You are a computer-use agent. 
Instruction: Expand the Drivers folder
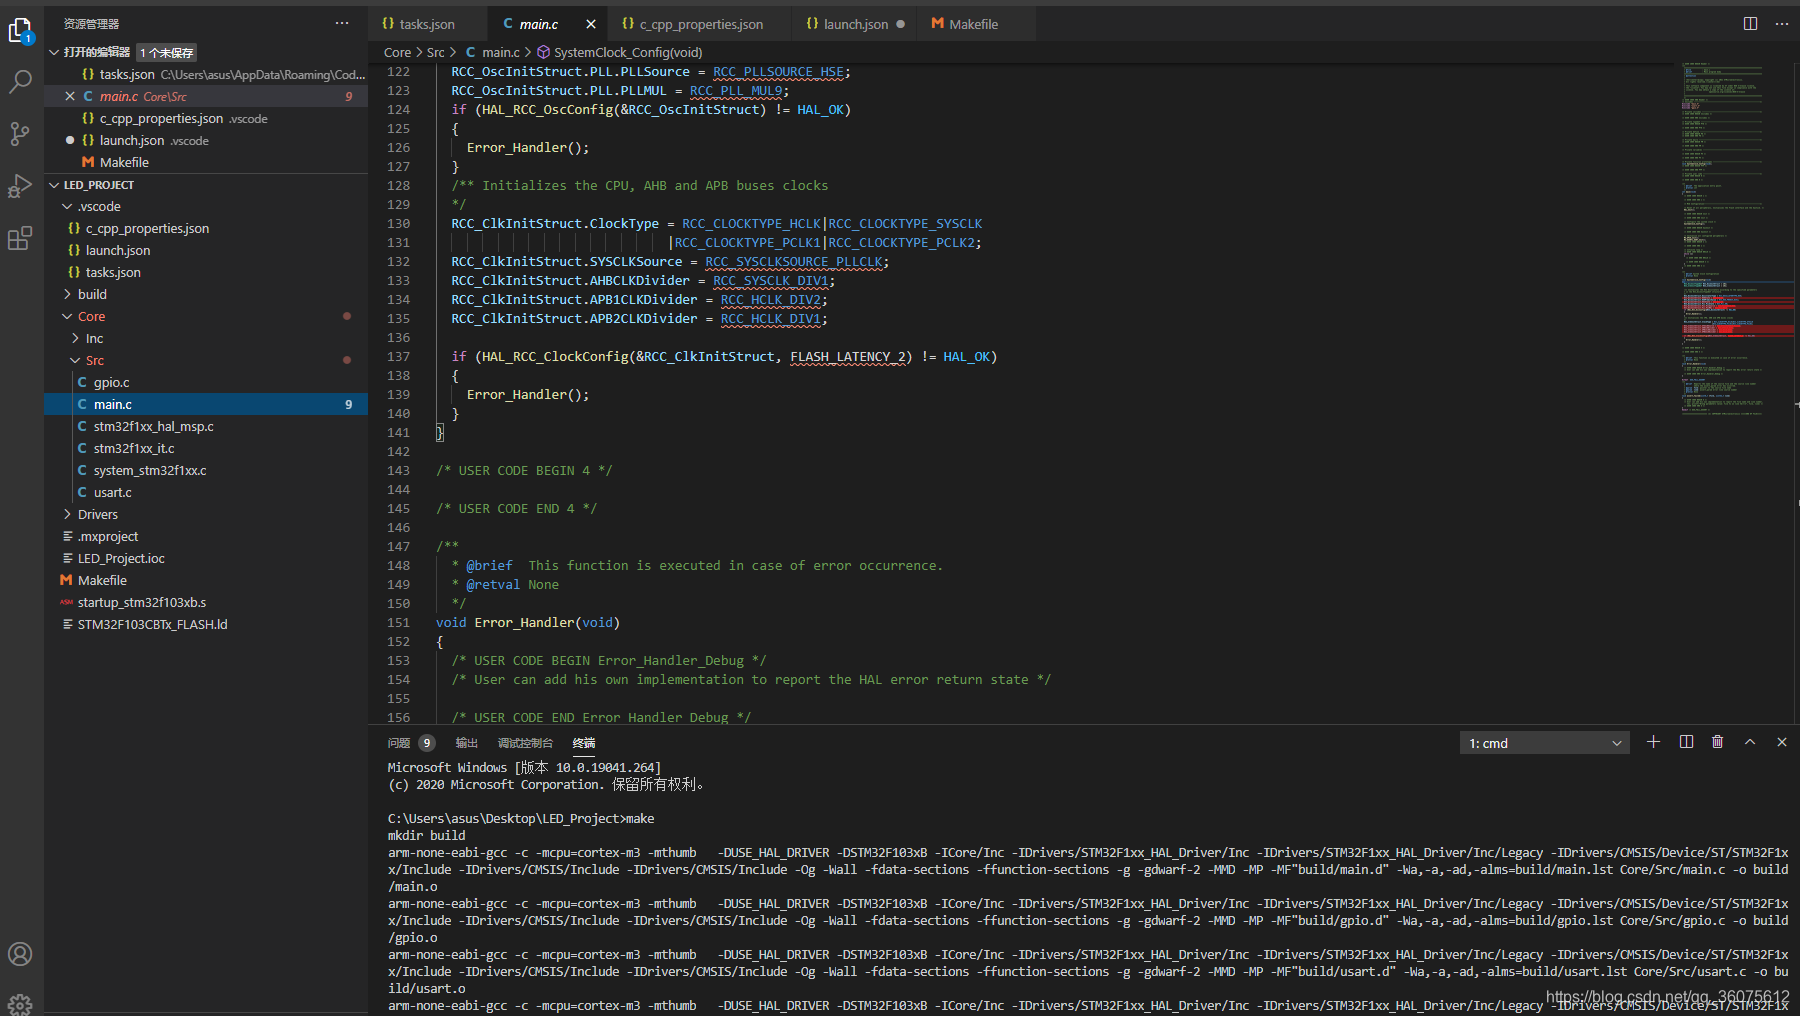point(68,514)
